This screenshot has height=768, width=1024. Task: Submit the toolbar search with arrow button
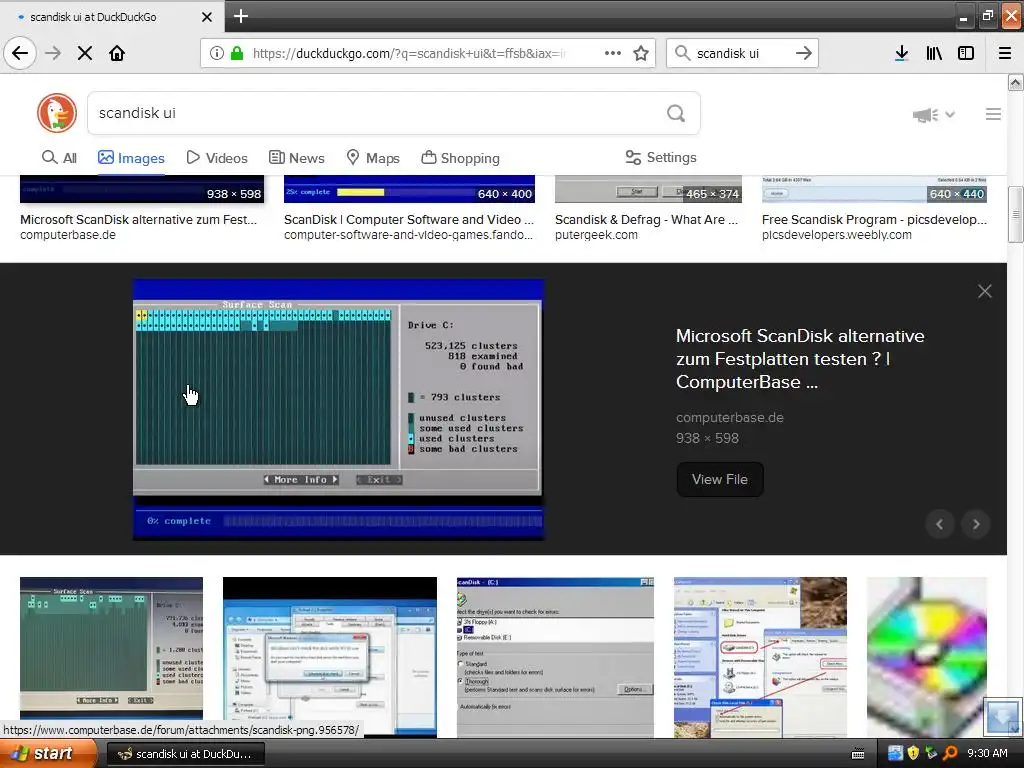point(804,53)
